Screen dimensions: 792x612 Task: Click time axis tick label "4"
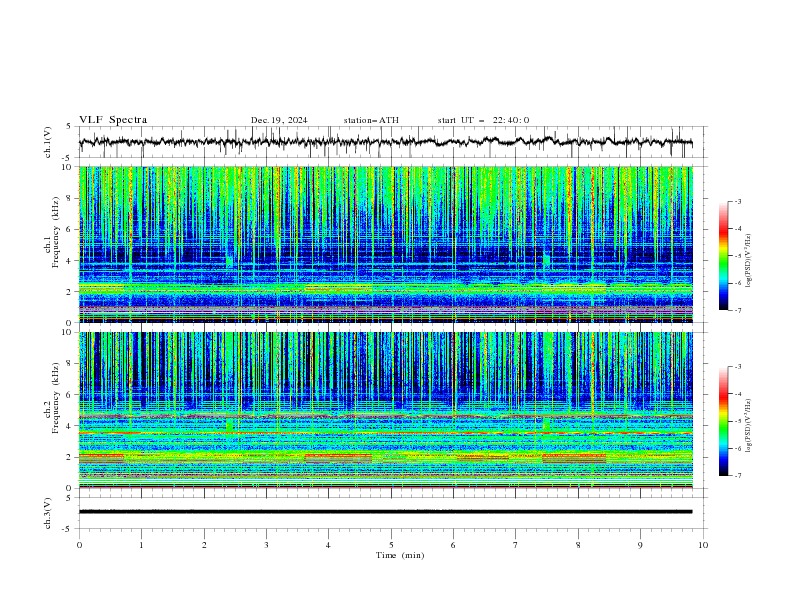click(x=329, y=545)
